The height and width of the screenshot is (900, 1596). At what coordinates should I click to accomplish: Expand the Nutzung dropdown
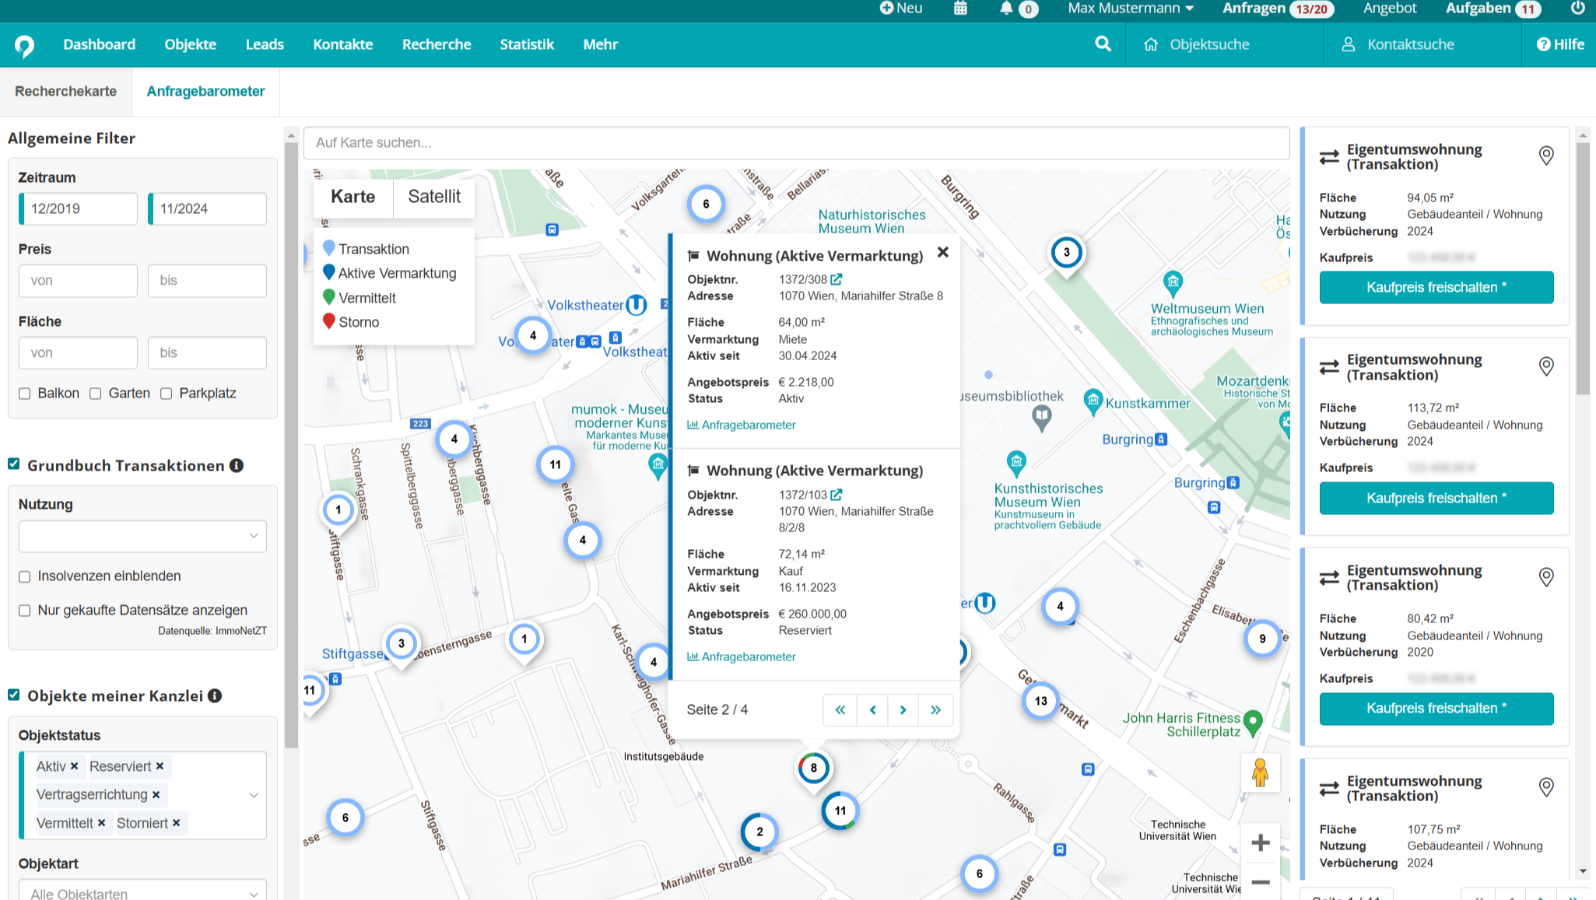point(142,536)
